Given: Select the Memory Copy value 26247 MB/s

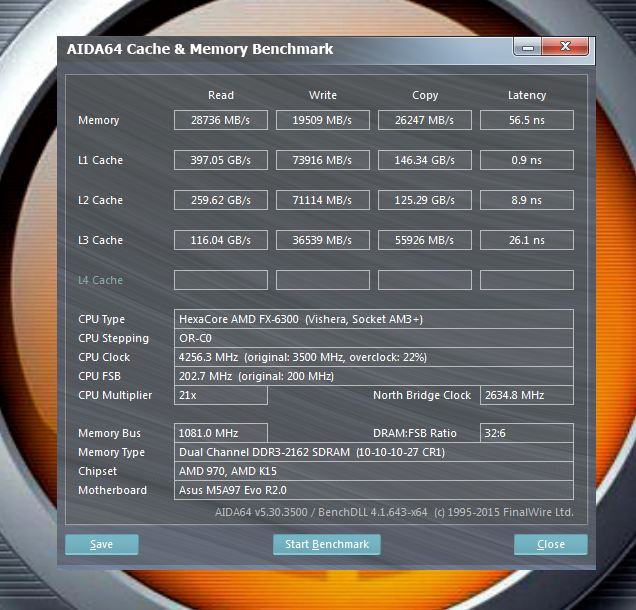Looking at the screenshot, I should (425, 120).
